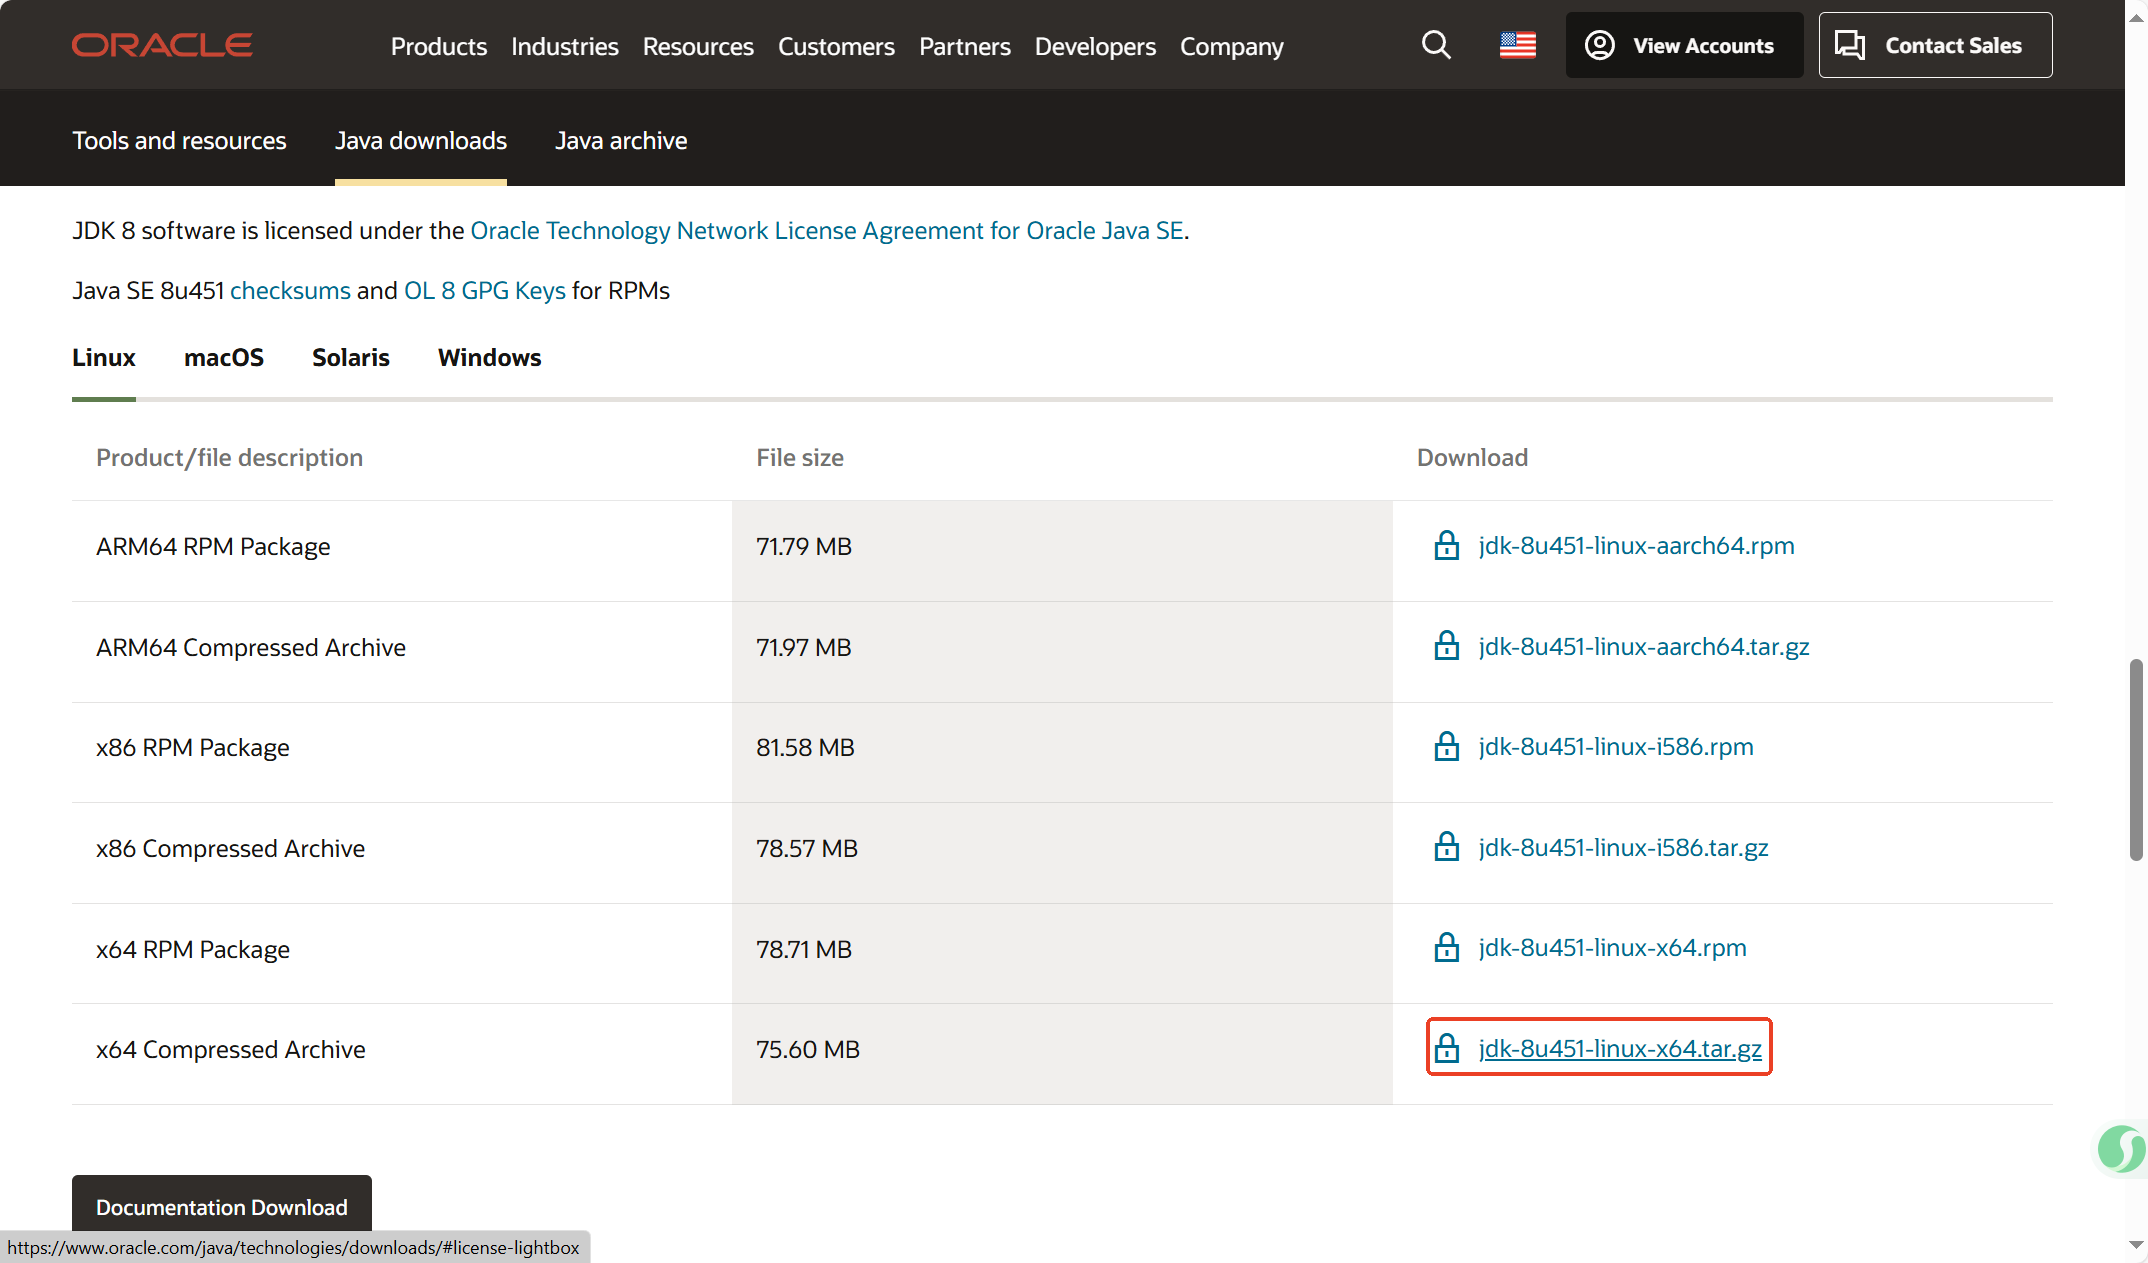Screen dimensions: 2148x1263
Task: Click the 75.60 MB file size cell
Action: 1062,1054
